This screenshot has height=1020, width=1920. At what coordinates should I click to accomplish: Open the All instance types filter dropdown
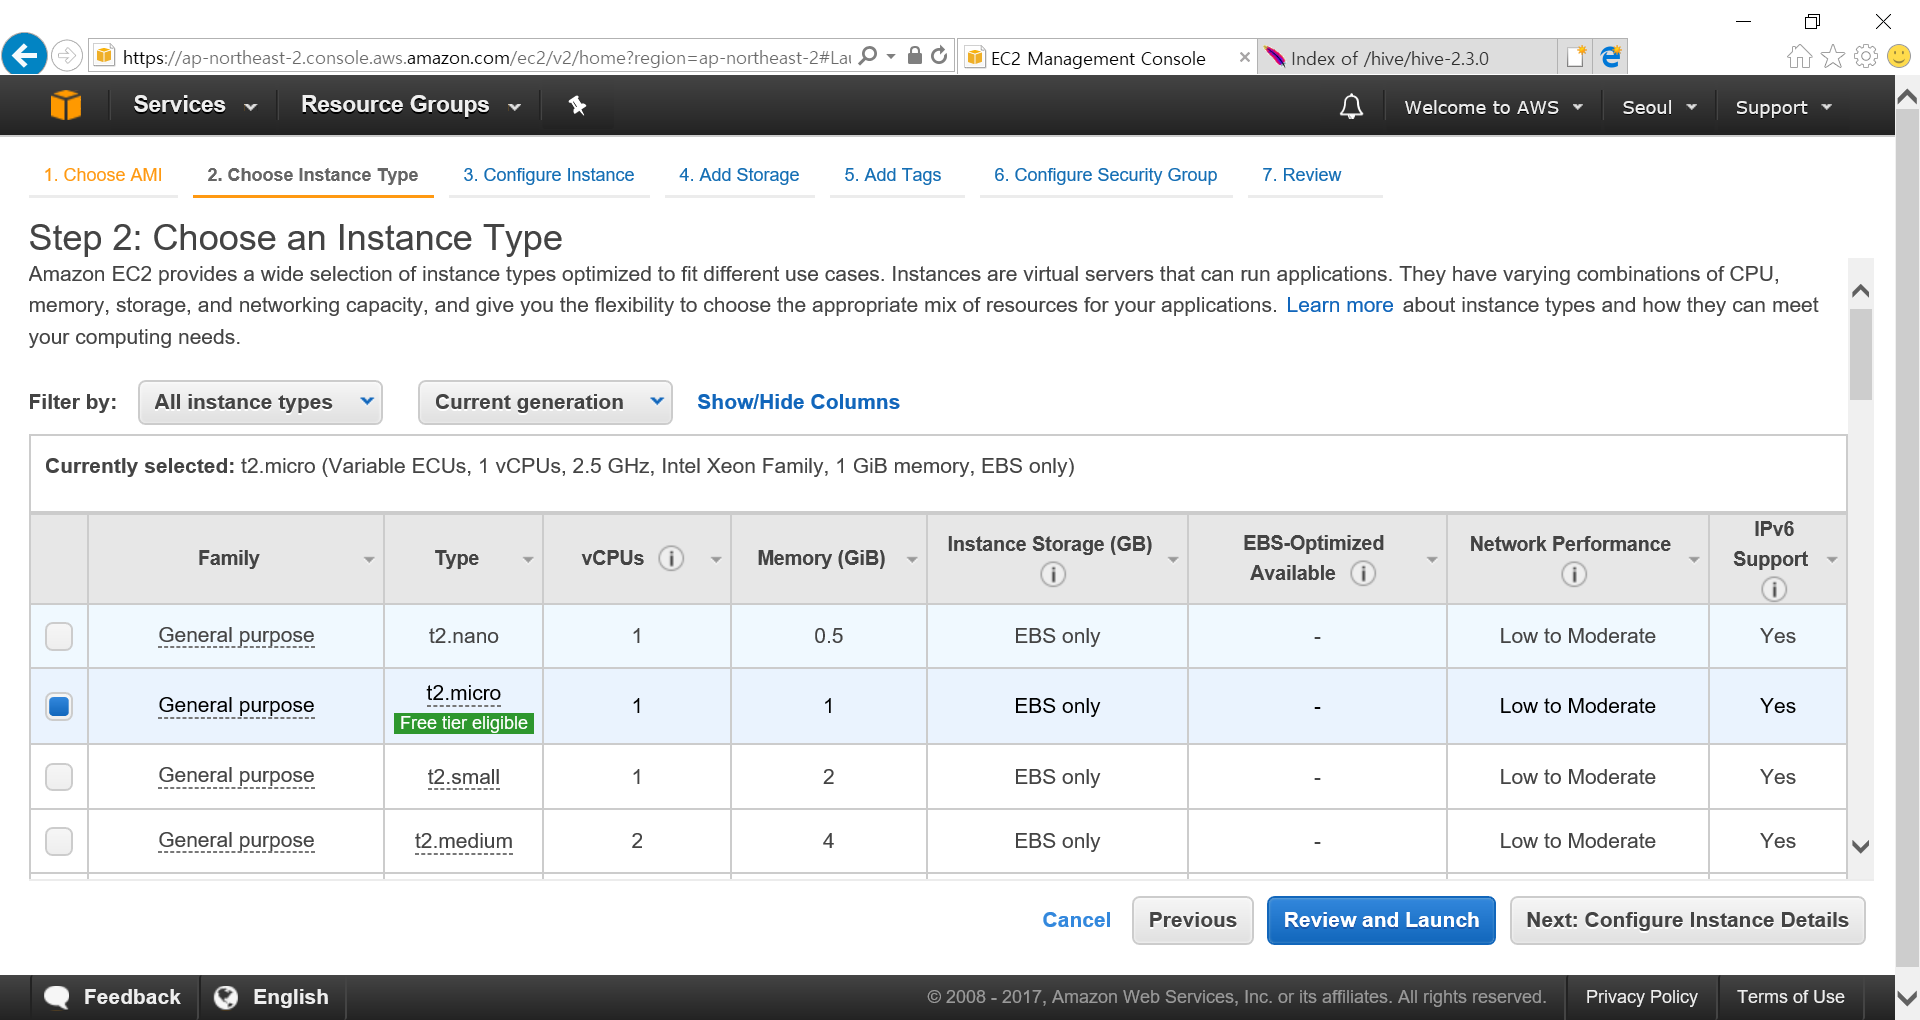tap(260, 402)
